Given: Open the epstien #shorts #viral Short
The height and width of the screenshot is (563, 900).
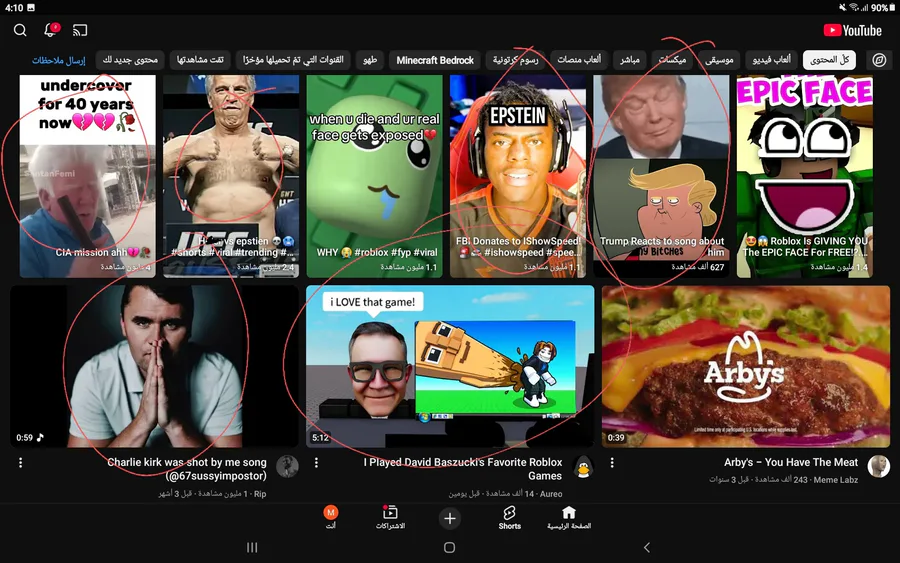Looking at the screenshot, I should (x=231, y=176).
